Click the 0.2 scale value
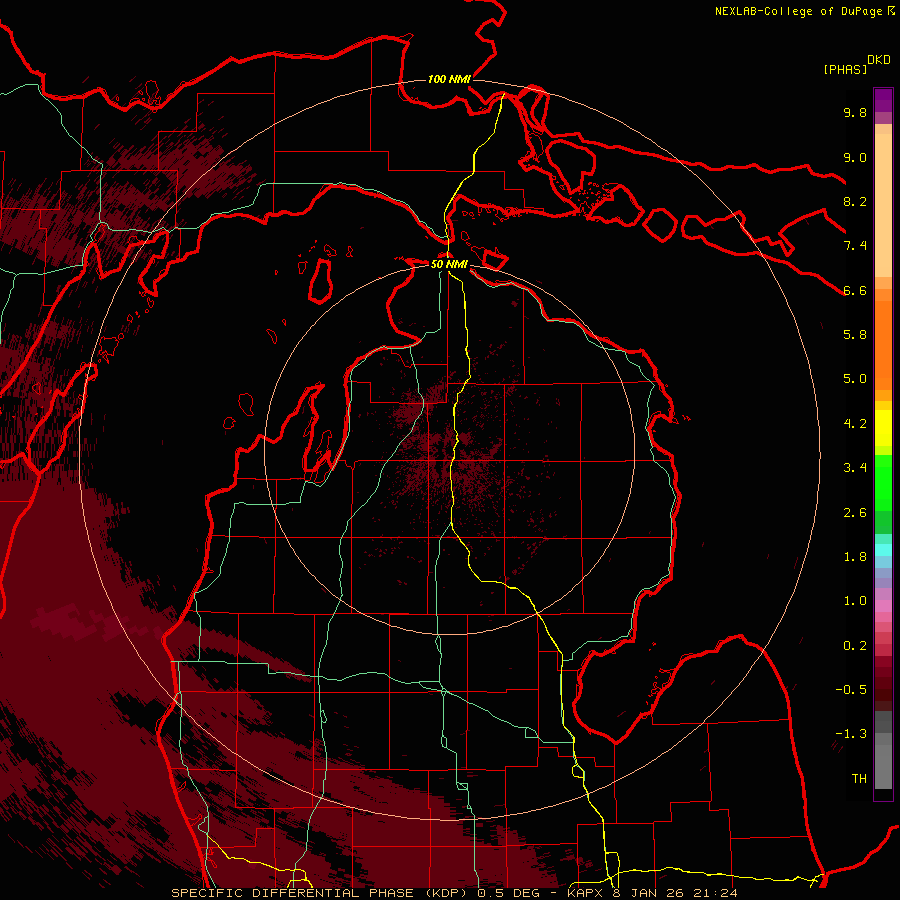Screen dimensions: 900x900 855,646
